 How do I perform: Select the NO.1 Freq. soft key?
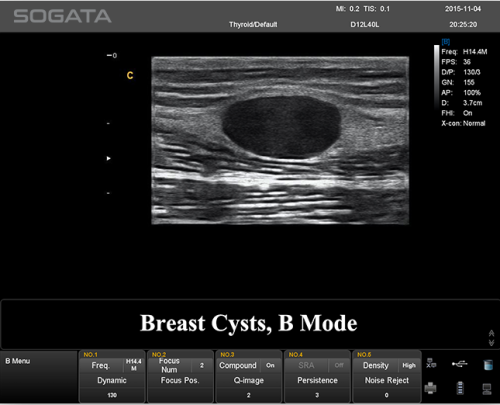point(100,365)
